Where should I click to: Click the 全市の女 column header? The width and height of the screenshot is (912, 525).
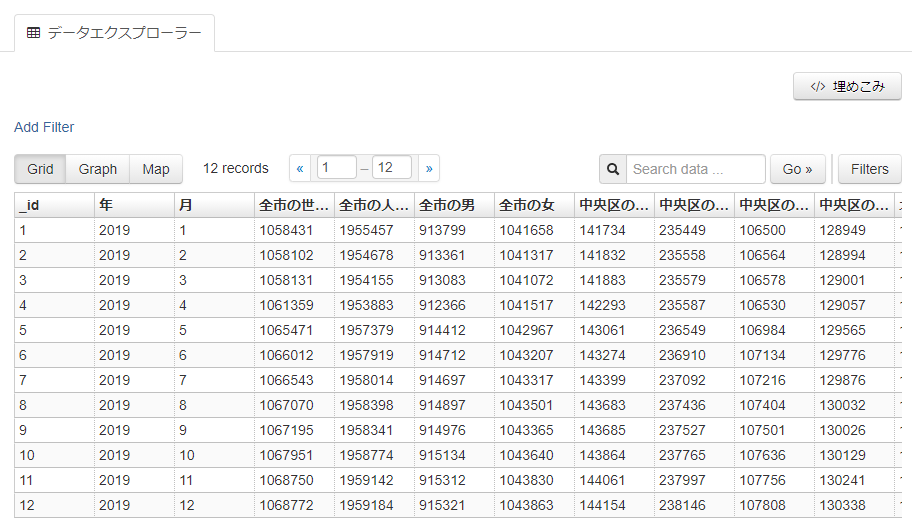pyautogui.click(x=535, y=205)
